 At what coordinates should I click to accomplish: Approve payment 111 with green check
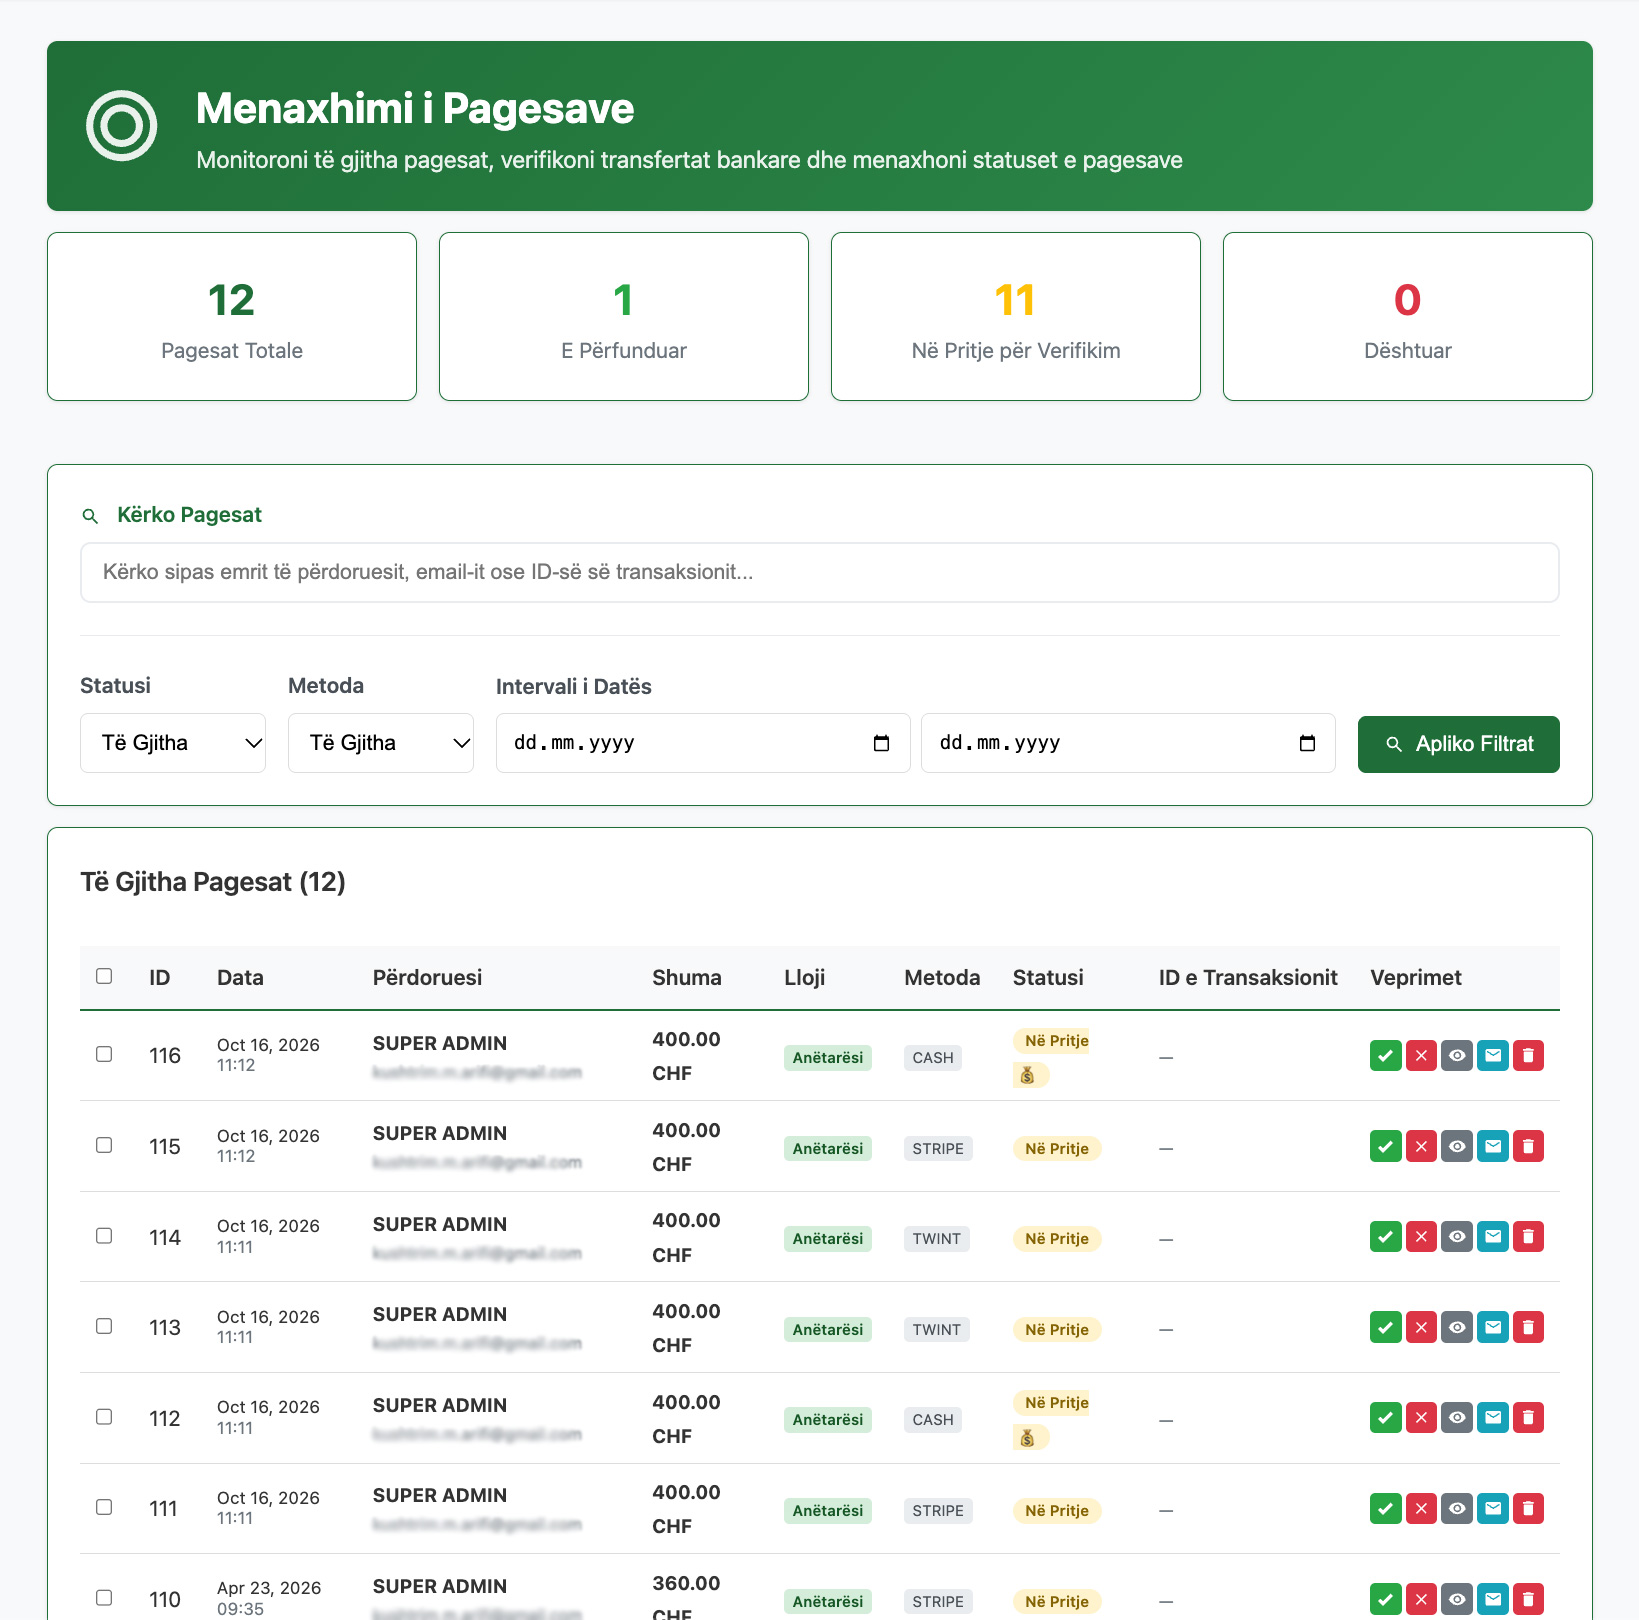coord(1385,1509)
